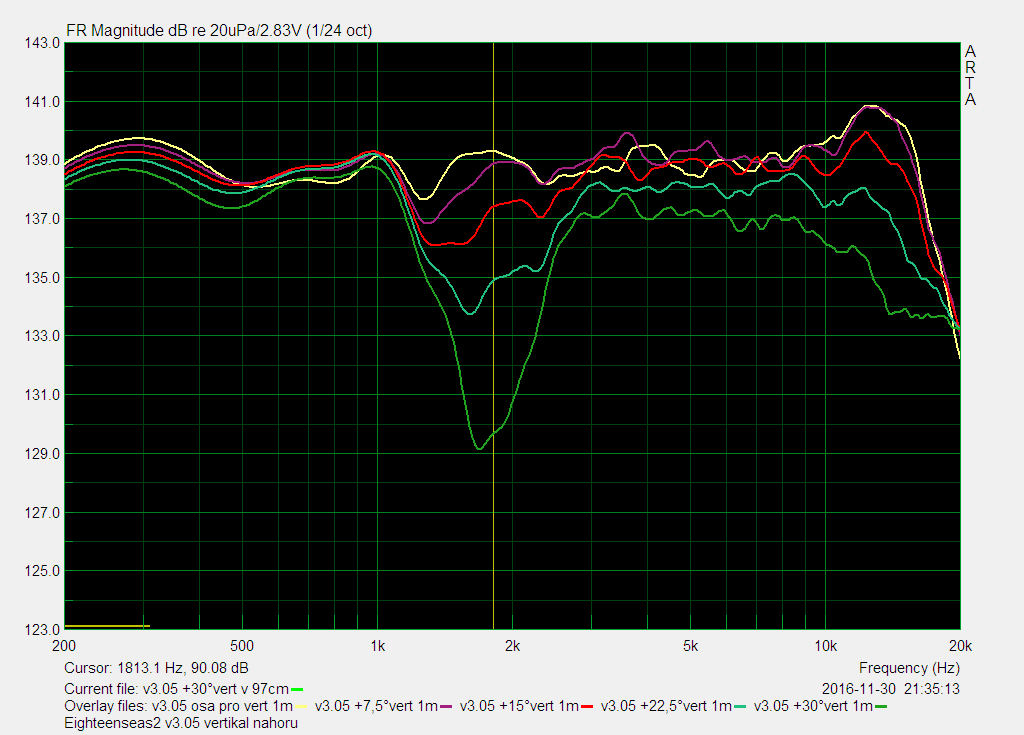Image resolution: width=1024 pixels, height=735 pixels.
Task: Click the yellow bar at graph bottom-left corner
Action: pos(107,626)
